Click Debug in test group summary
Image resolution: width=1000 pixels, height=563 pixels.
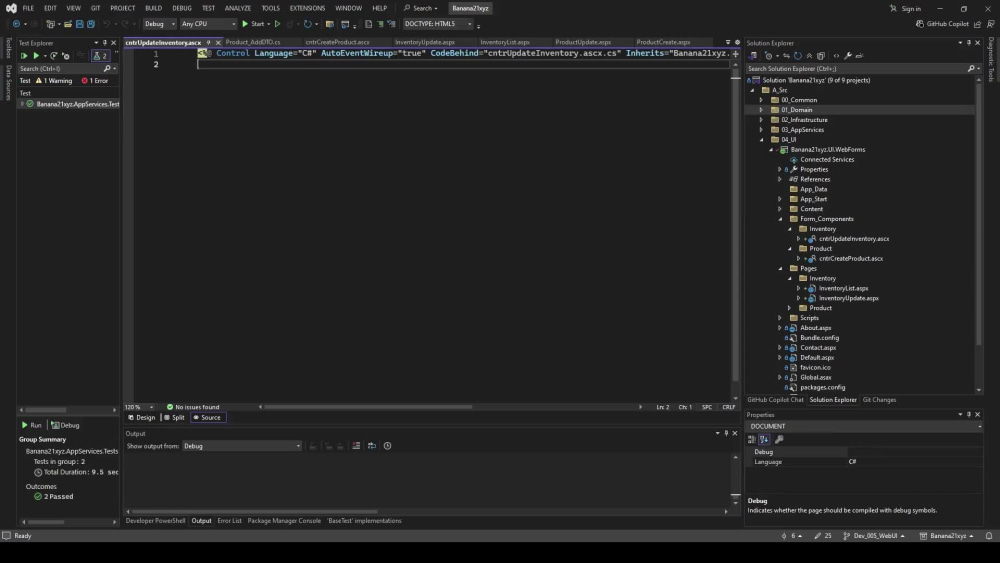pos(65,425)
